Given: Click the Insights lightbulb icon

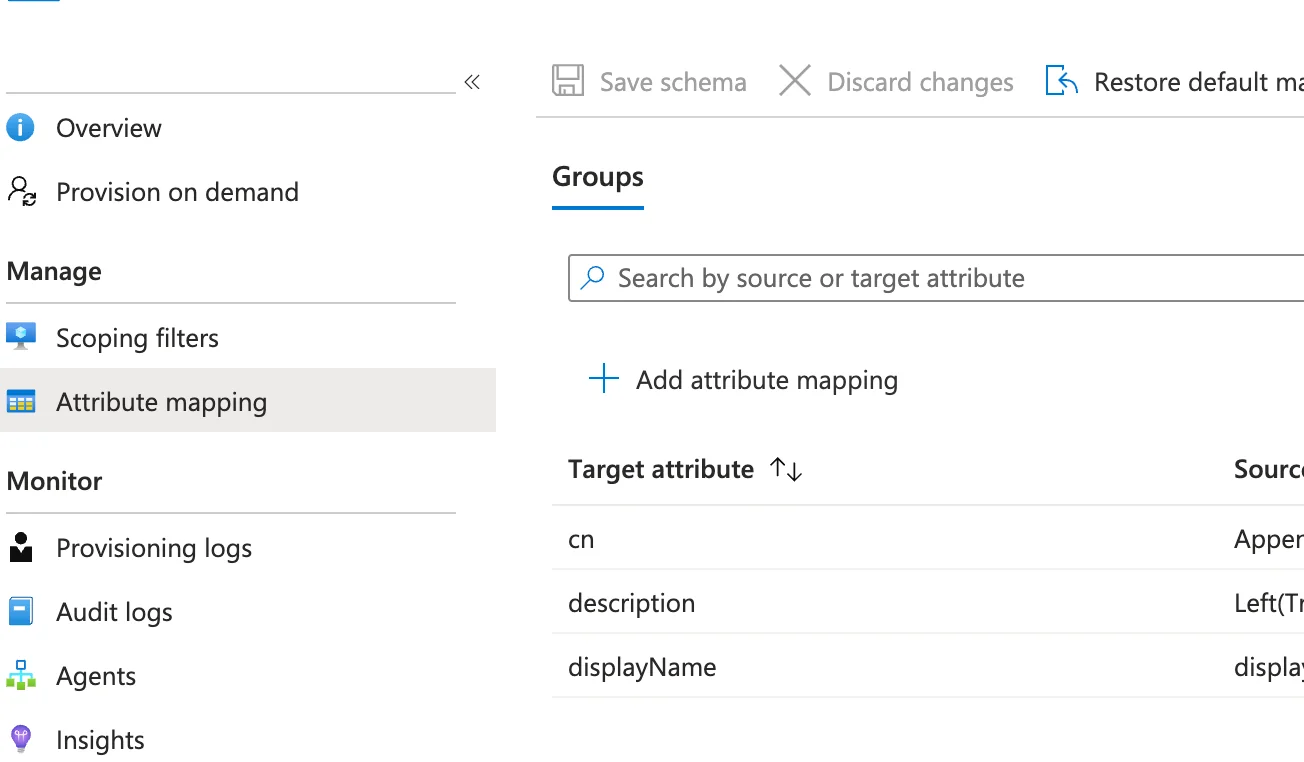Looking at the screenshot, I should pos(21,740).
